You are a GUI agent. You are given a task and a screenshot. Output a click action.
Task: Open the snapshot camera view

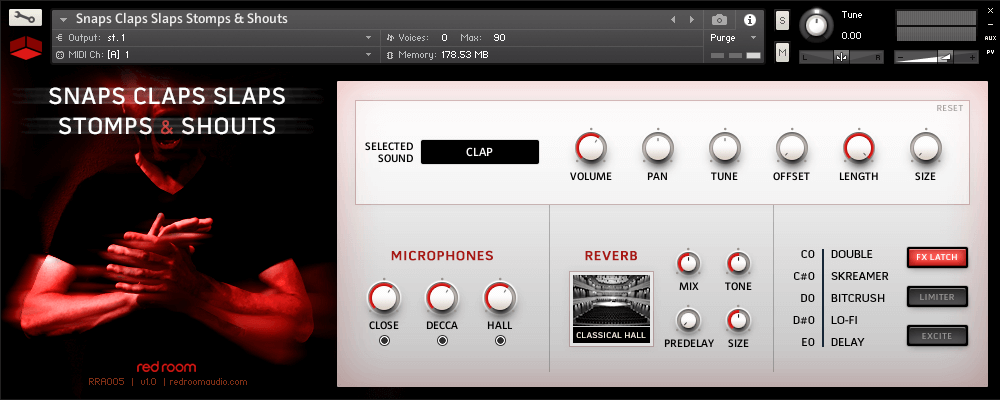coord(719,20)
